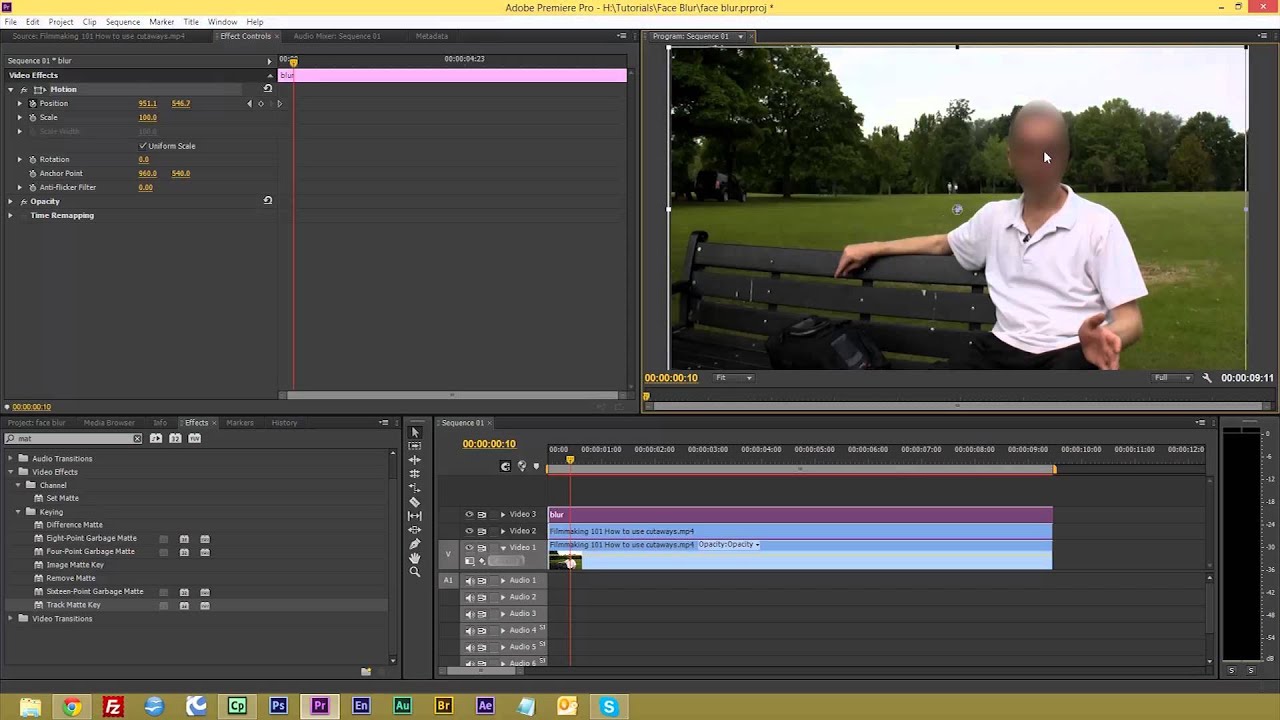Select the Hand tool

[415, 558]
